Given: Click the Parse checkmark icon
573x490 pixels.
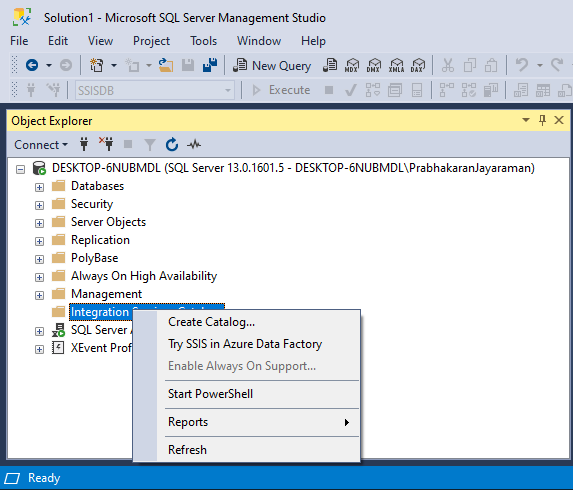Looking at the screenshot, I should point(351,90).
